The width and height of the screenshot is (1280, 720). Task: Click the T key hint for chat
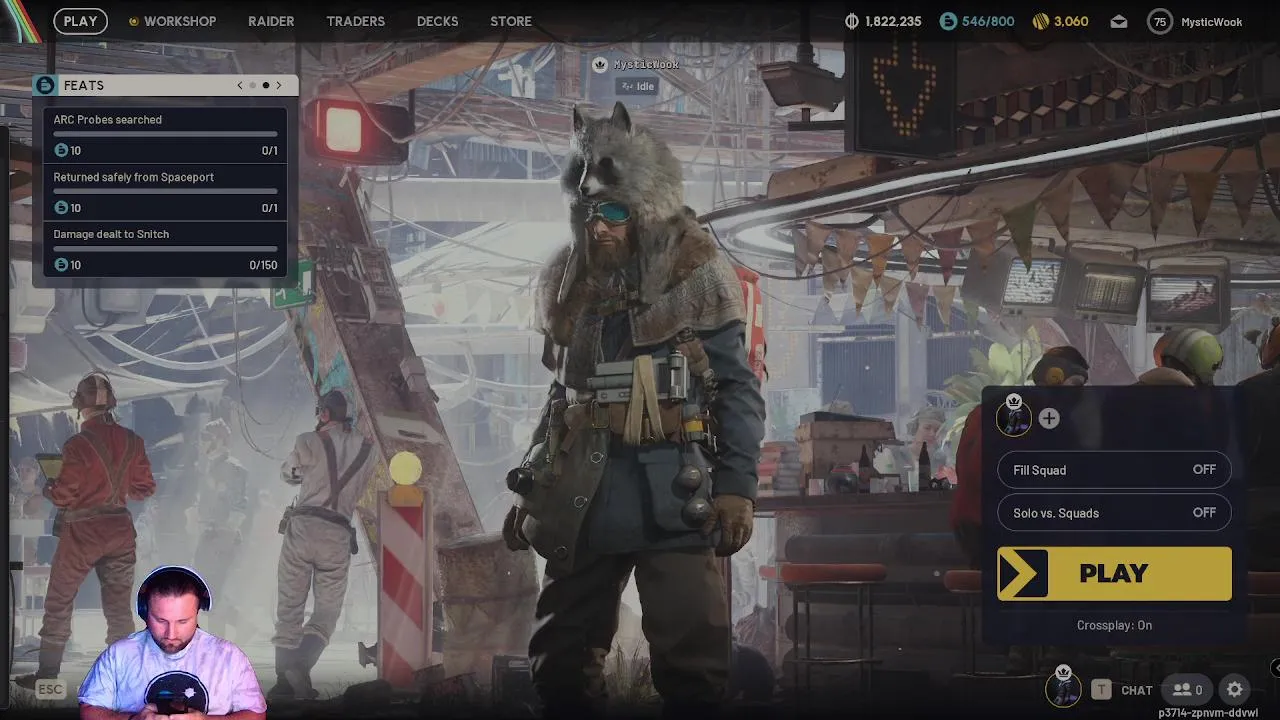pos(1101,689)
